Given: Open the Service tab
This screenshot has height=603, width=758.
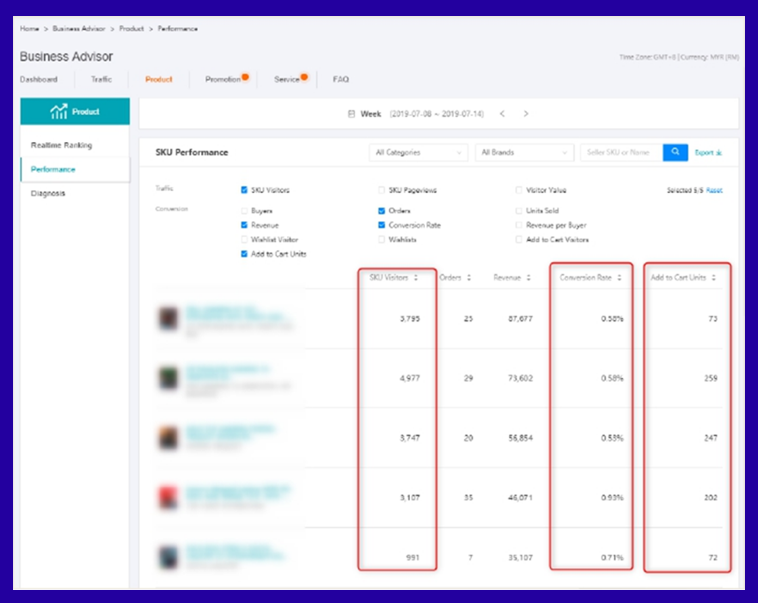Looking at the screenshot, I should point(287,79).
